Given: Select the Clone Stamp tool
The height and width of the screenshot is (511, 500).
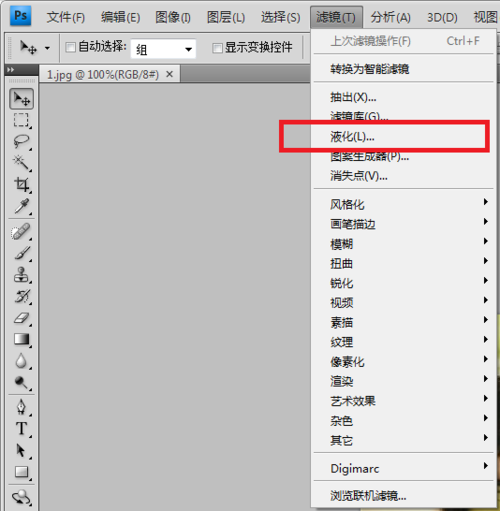Looking at the screenshot, I should tap(21, 275).
